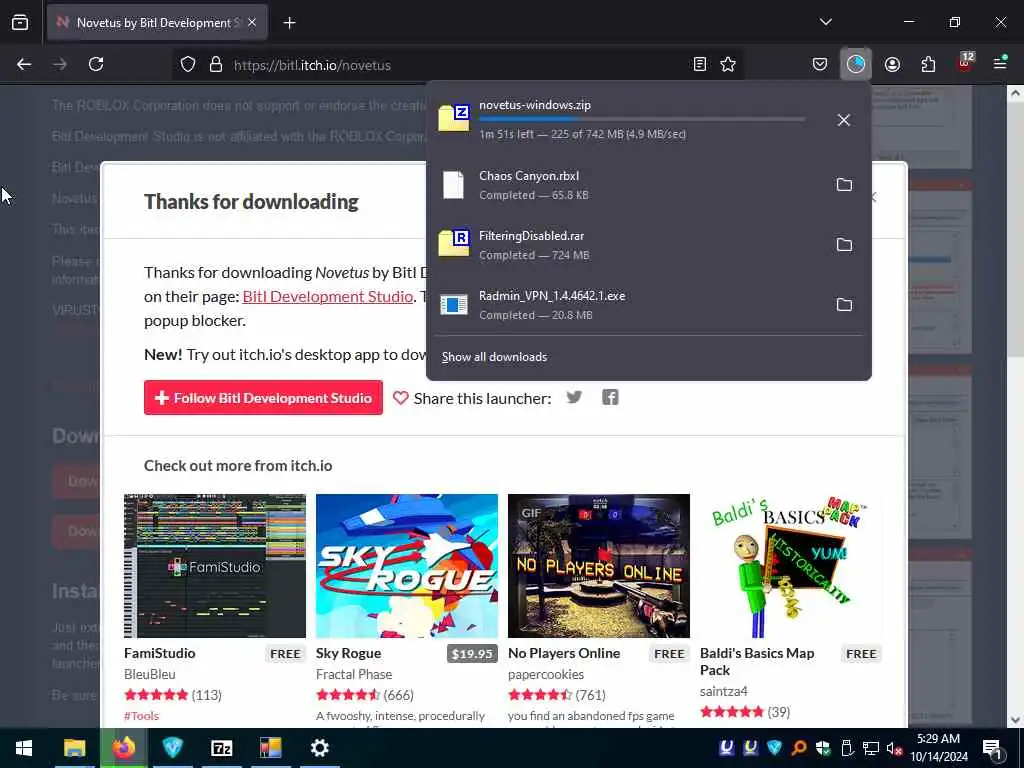Click Sky Rogue title link
The width and height of the screenshot is (1024, 768).
[x=348, y=653]
